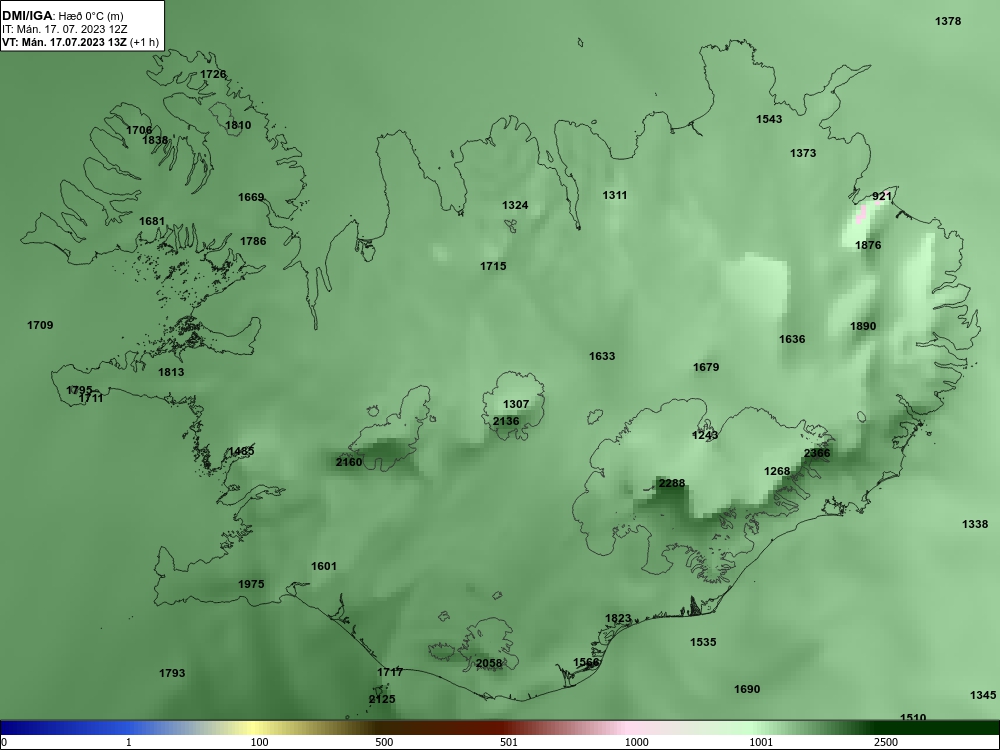
Task: Click the pale yellow band of the color bar
Action: click(x=255, y=728)
